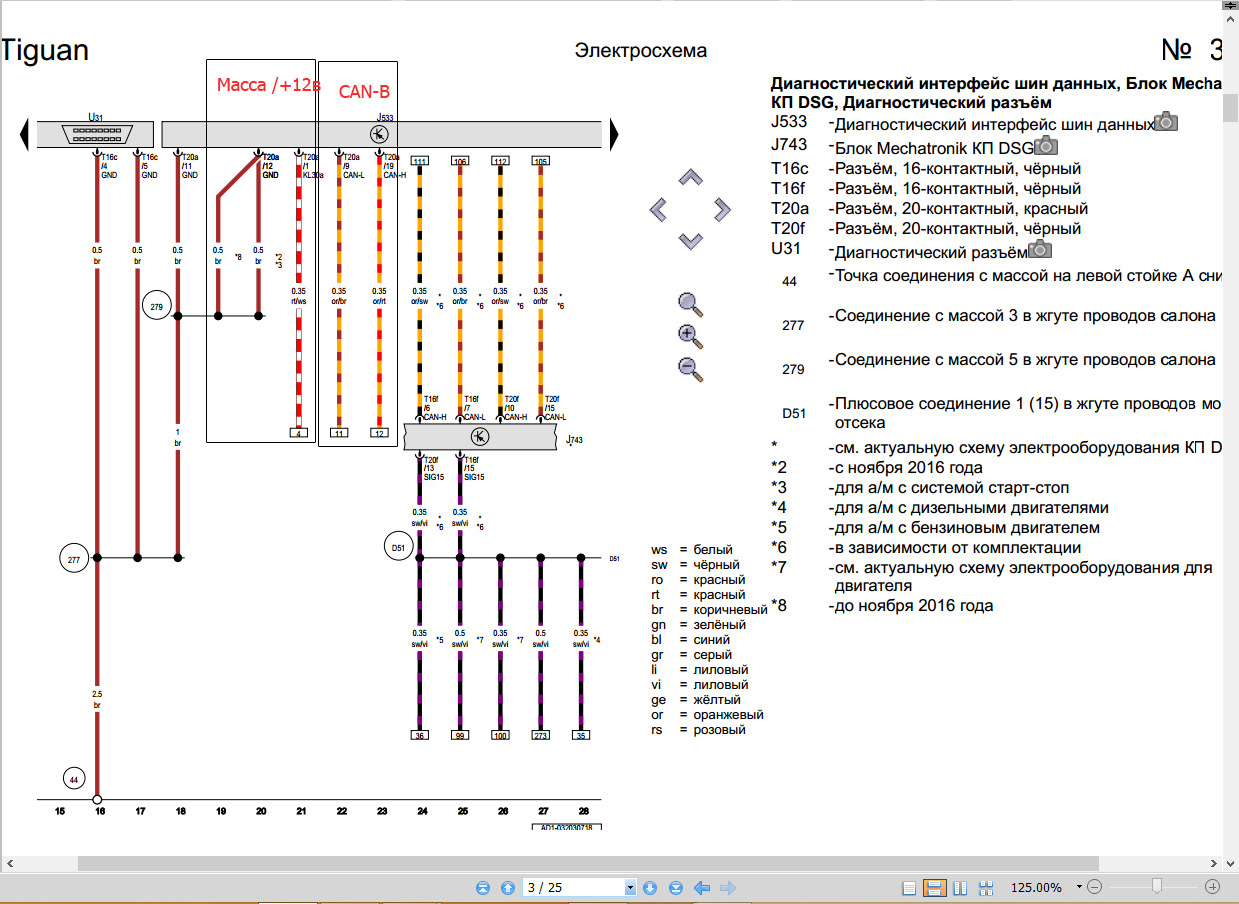Click the J743 transistor symbol

coord(478,436)
